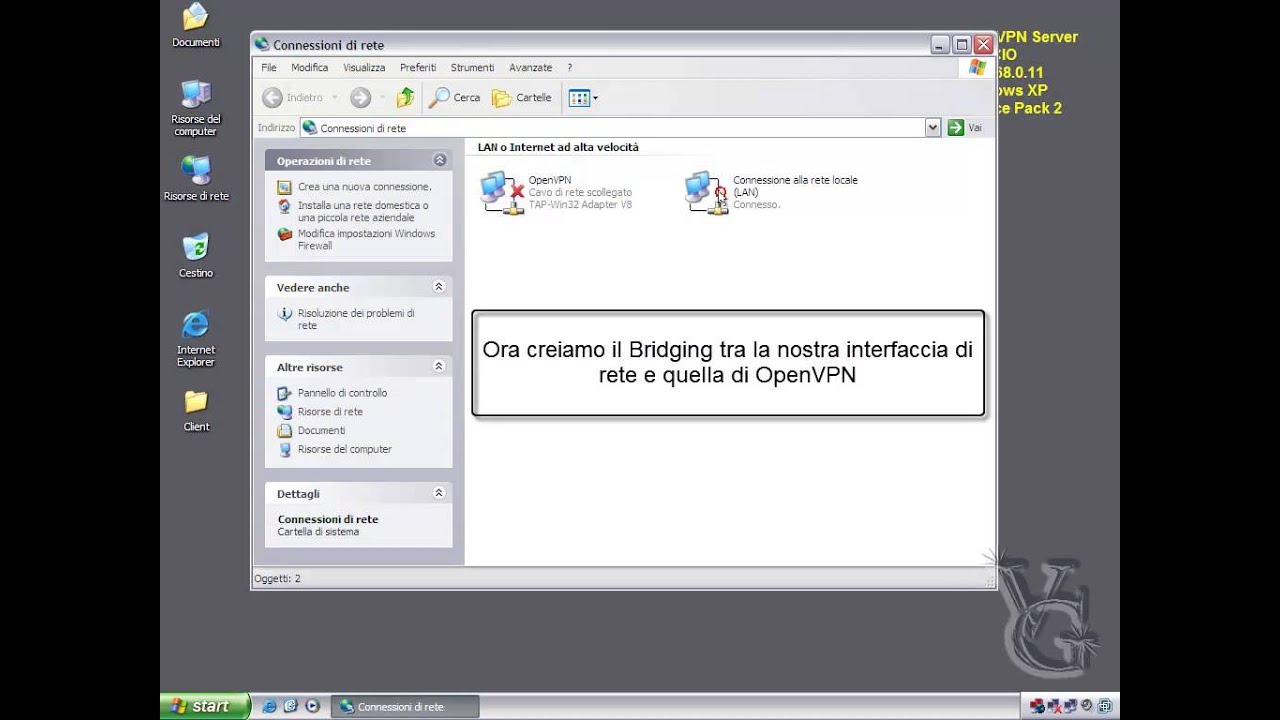The image size is (1280, 720).
Task: Click the LAN o Internet ad alta velocità header
Action: [x=558, y=147]
